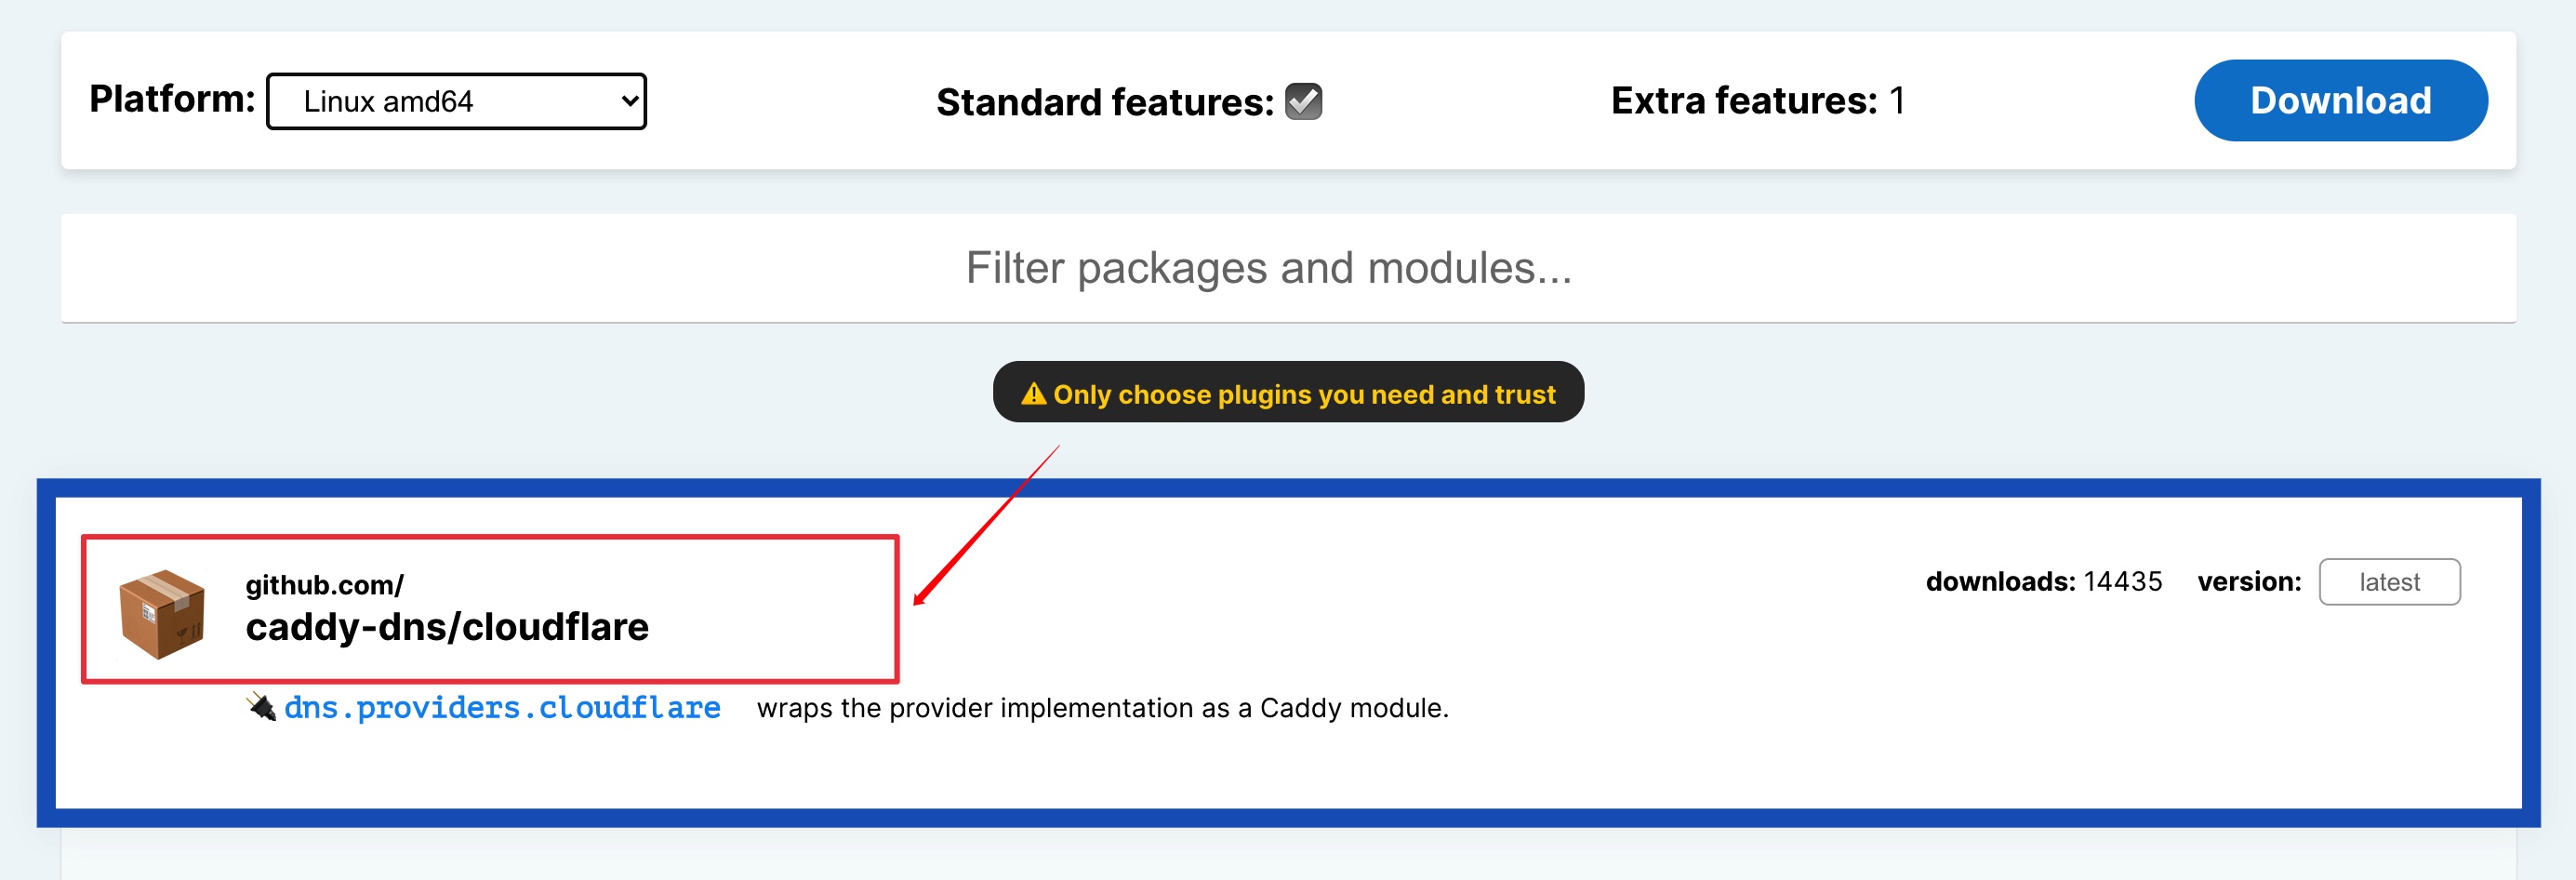
Task: Toggle the Standard features checkbox
Action: [1303, 101]
